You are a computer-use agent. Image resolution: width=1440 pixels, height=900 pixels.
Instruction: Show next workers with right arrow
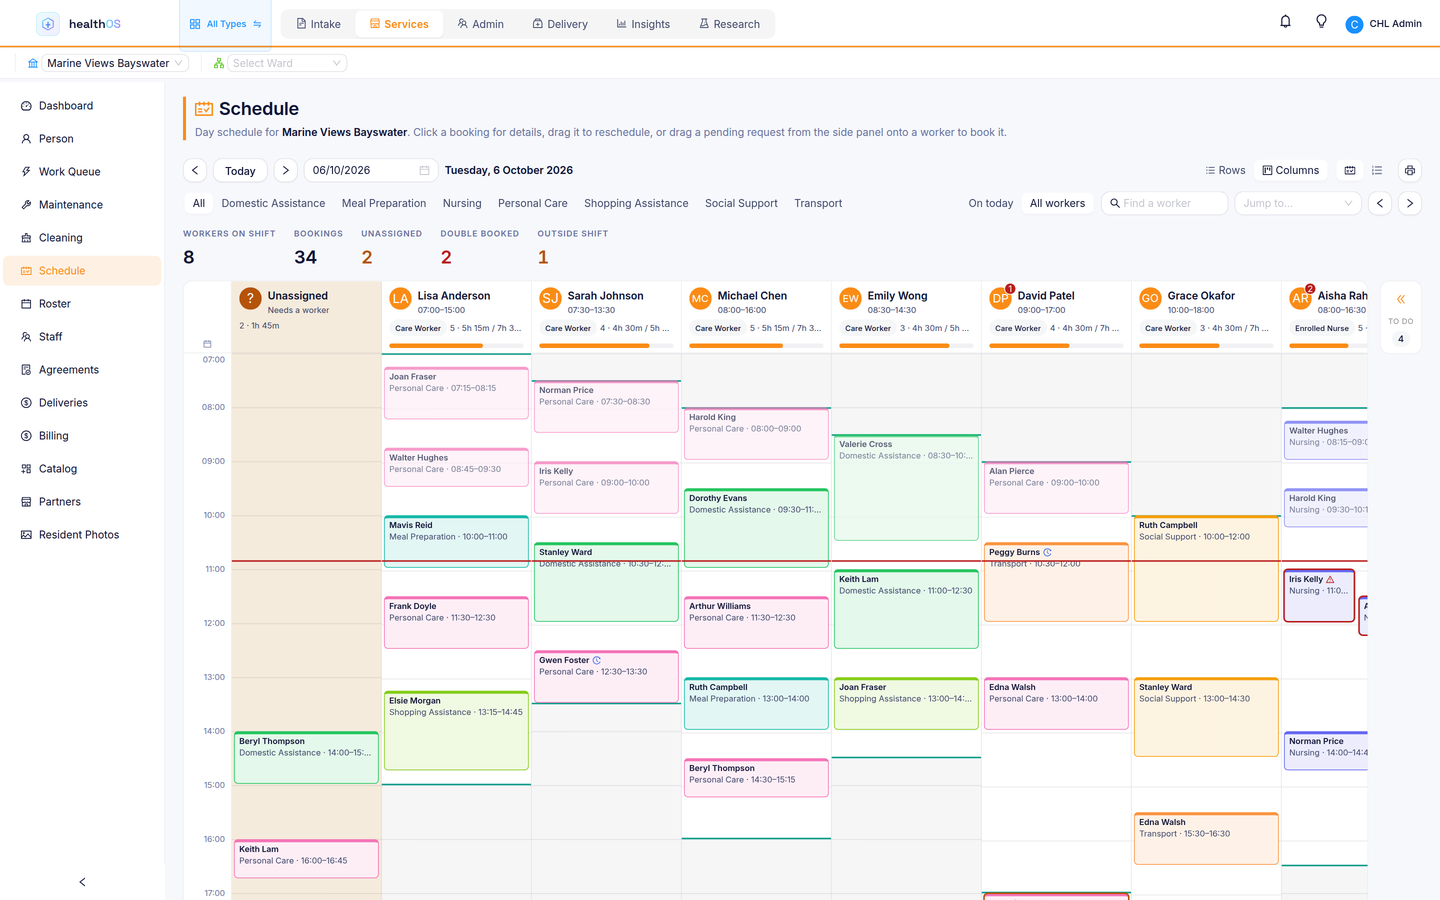(1410, 203)
